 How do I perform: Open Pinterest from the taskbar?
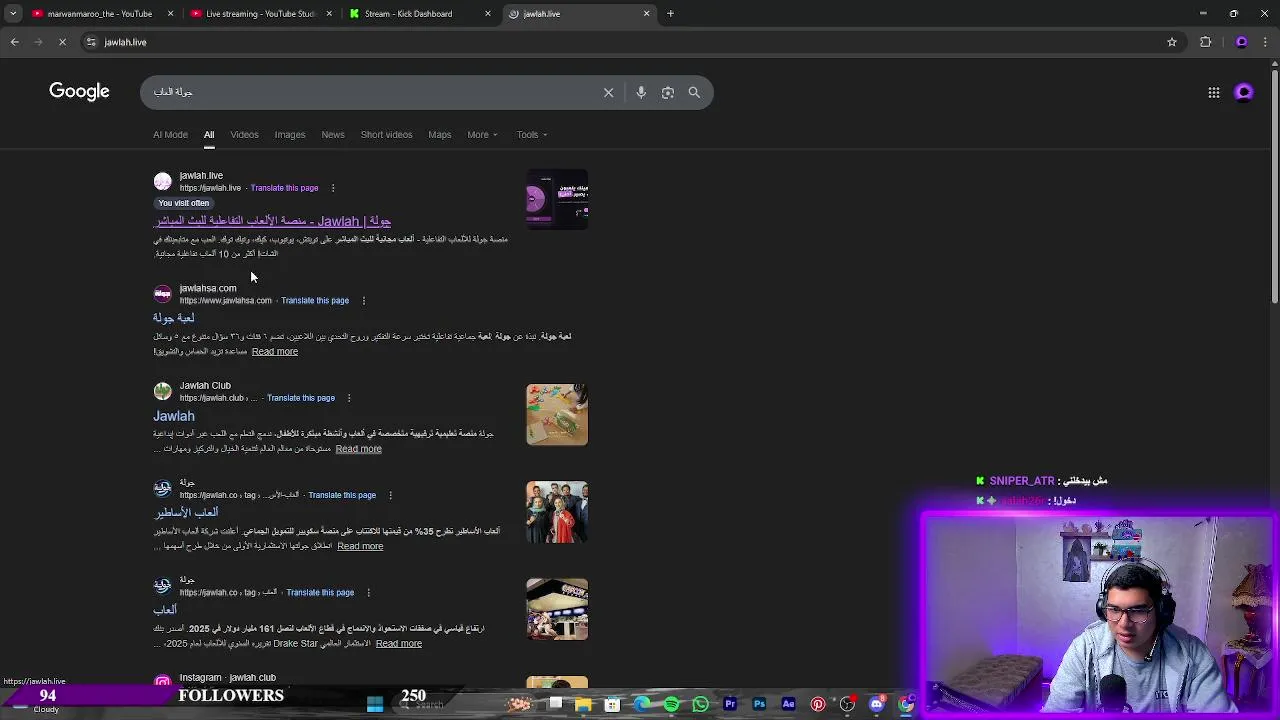pyautogui.click(x=818, y=704)
